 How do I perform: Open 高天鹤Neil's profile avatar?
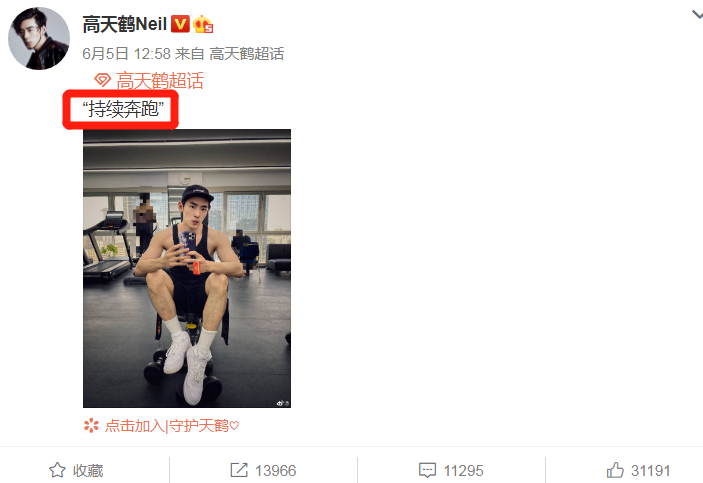pyautogui.click(x=39, y=39)
